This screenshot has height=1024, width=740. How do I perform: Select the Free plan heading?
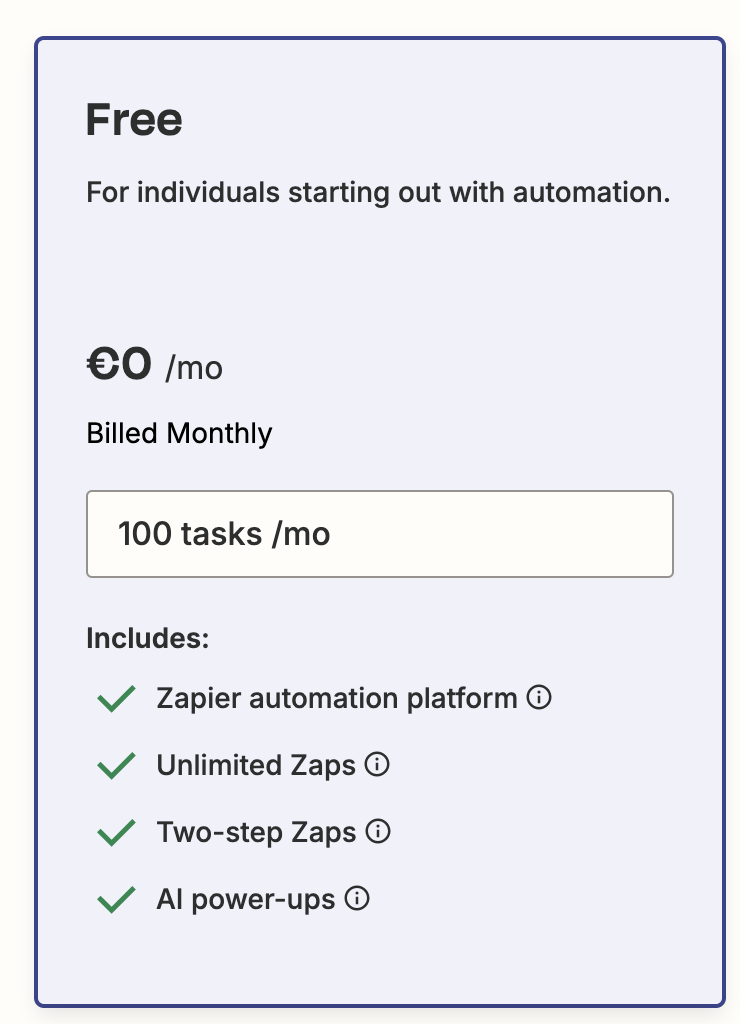click(134, 119)
